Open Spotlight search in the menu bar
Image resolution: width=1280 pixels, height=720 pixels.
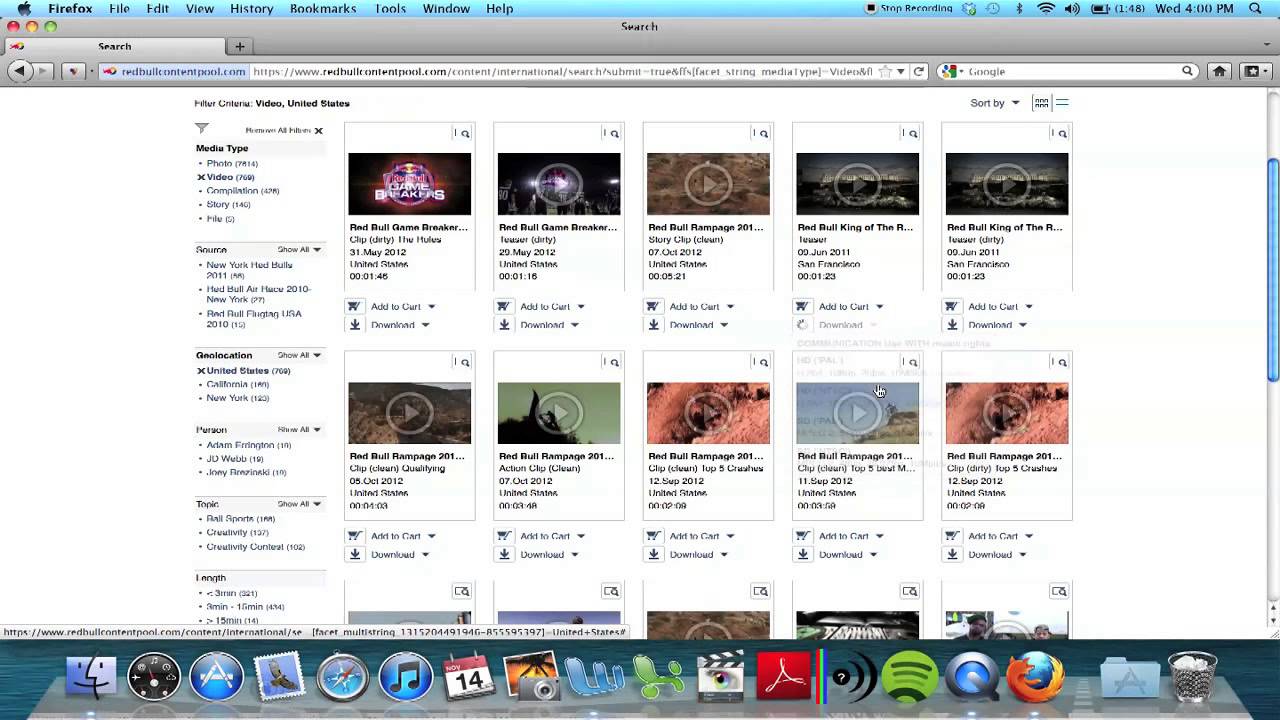point(1255,8)
